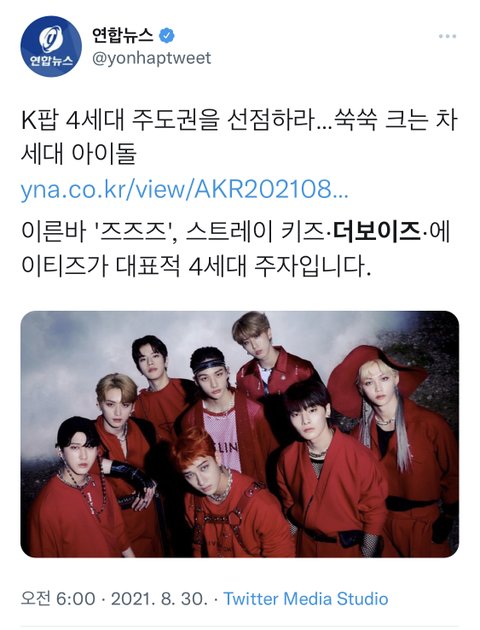
Task: Click the blue verified badge
Action: (167, 36)
